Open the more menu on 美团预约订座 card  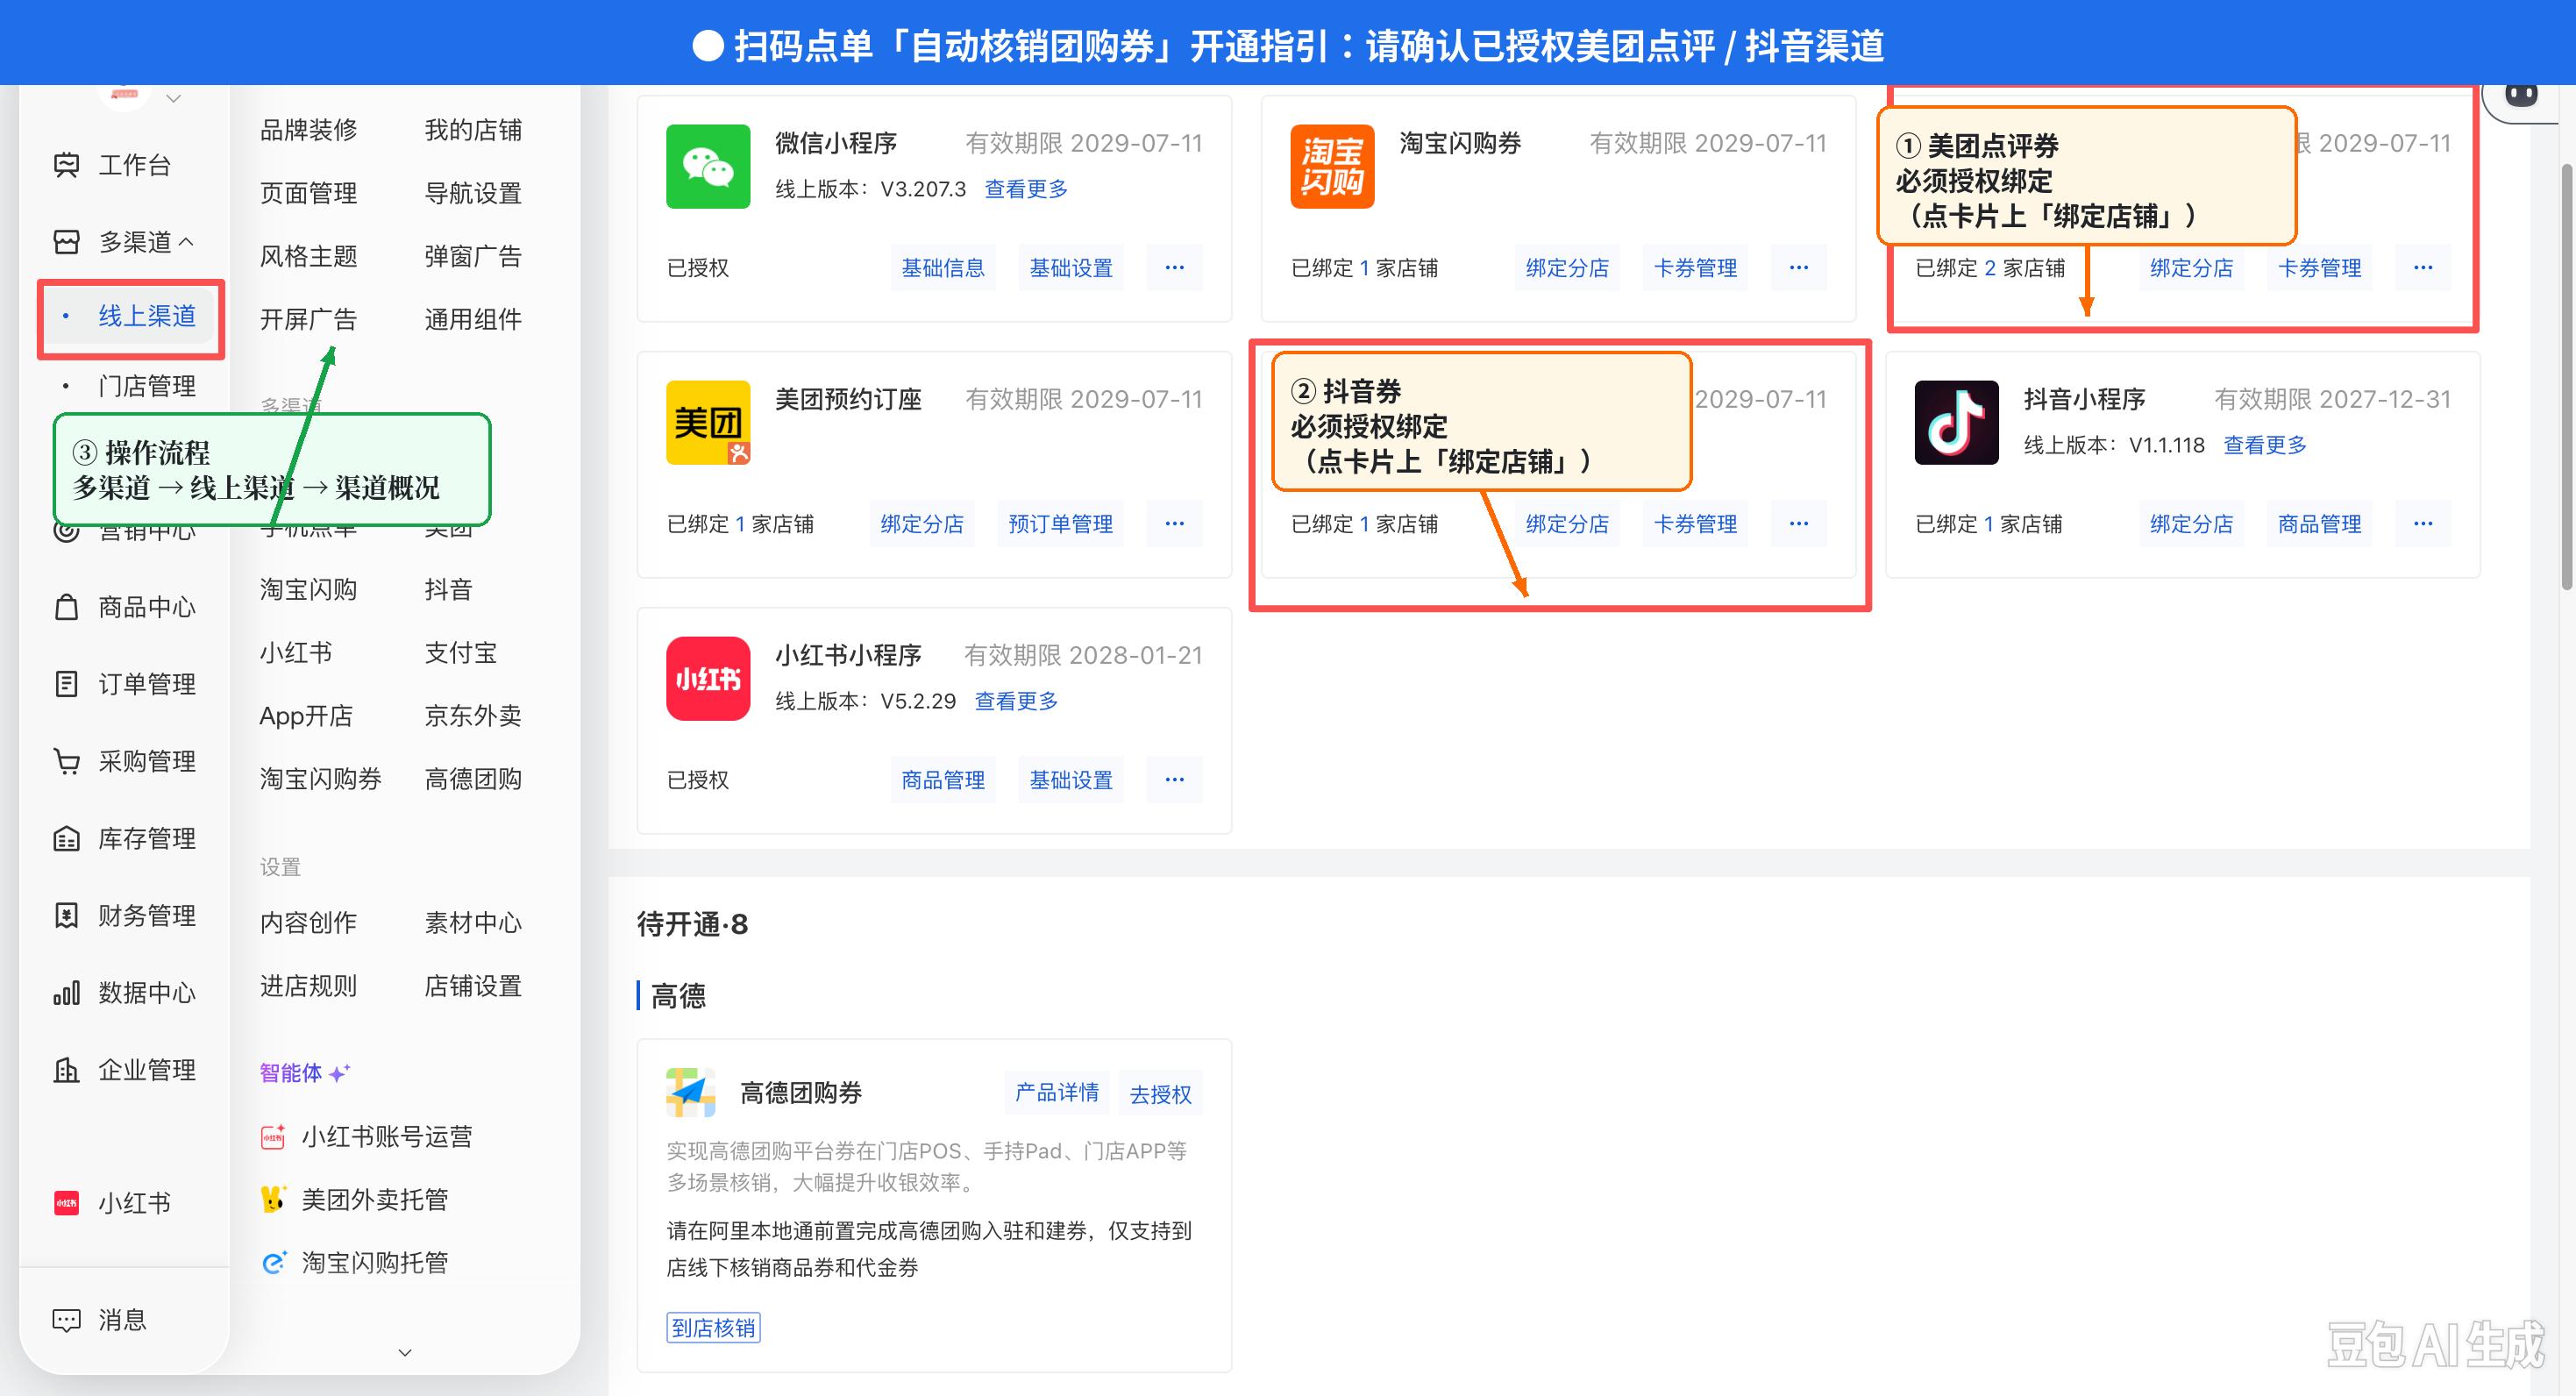(1174, 524)
